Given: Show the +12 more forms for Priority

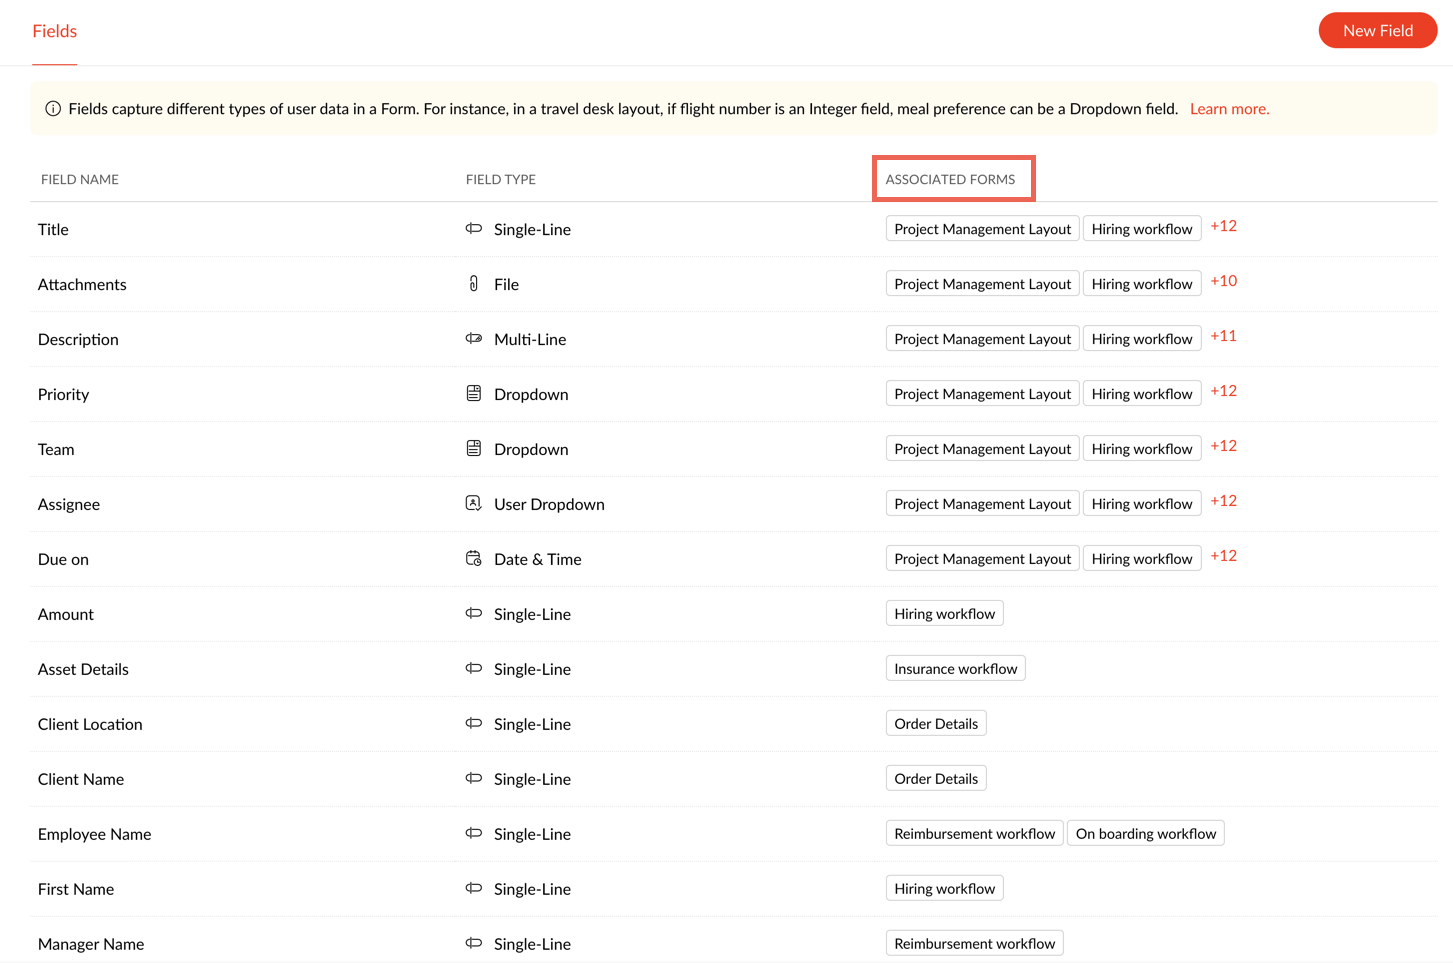Looking at the screenshot, I should (x=1224, y=391).
